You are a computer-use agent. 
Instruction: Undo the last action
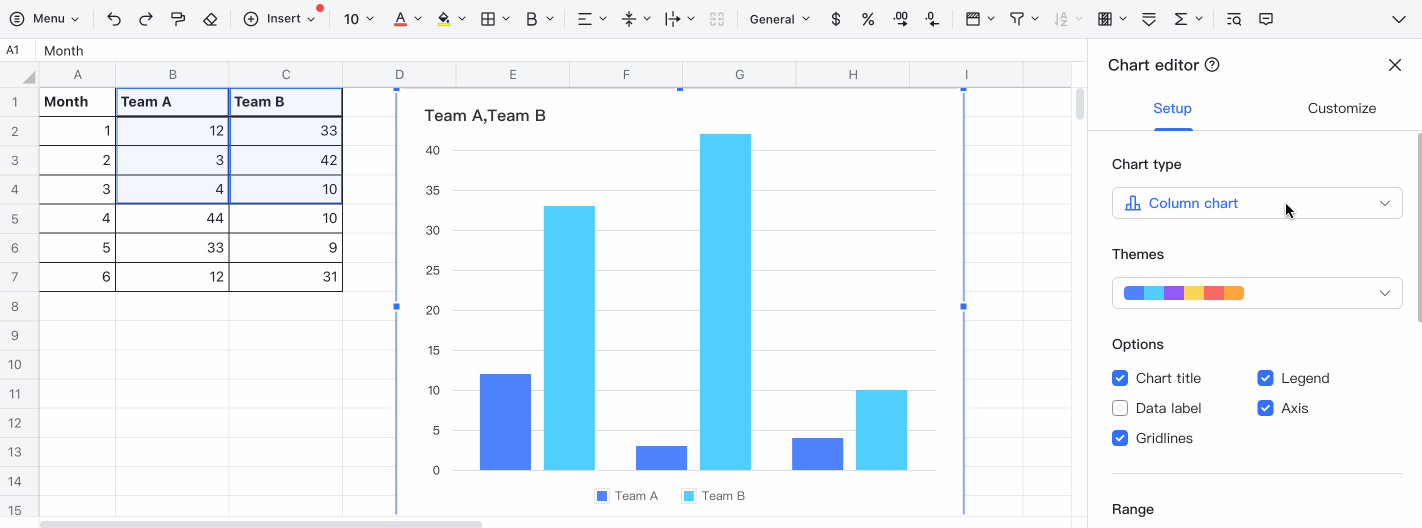114,19
